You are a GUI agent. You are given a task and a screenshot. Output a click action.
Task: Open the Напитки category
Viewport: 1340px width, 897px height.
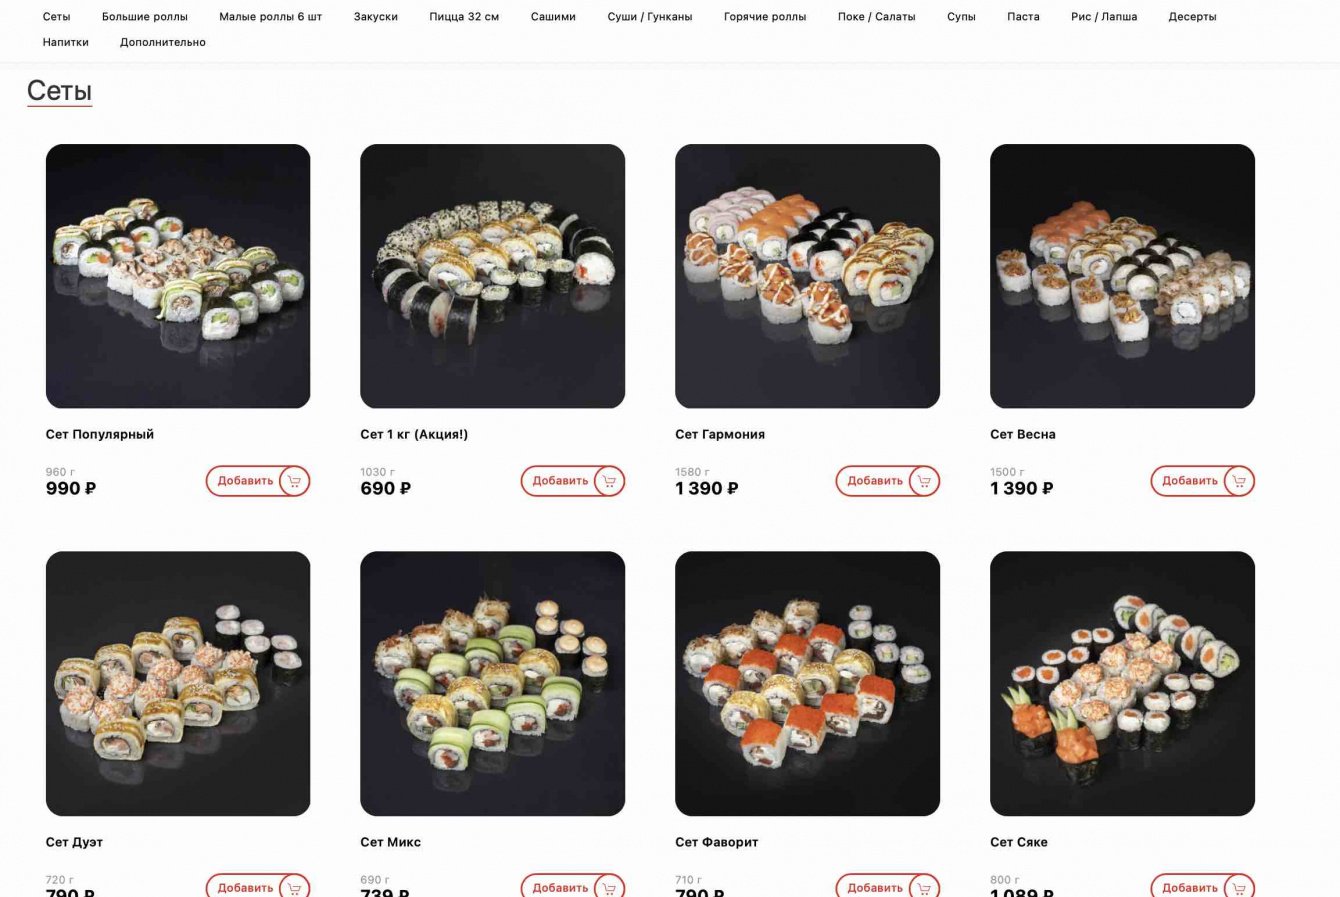pos(66,42)
